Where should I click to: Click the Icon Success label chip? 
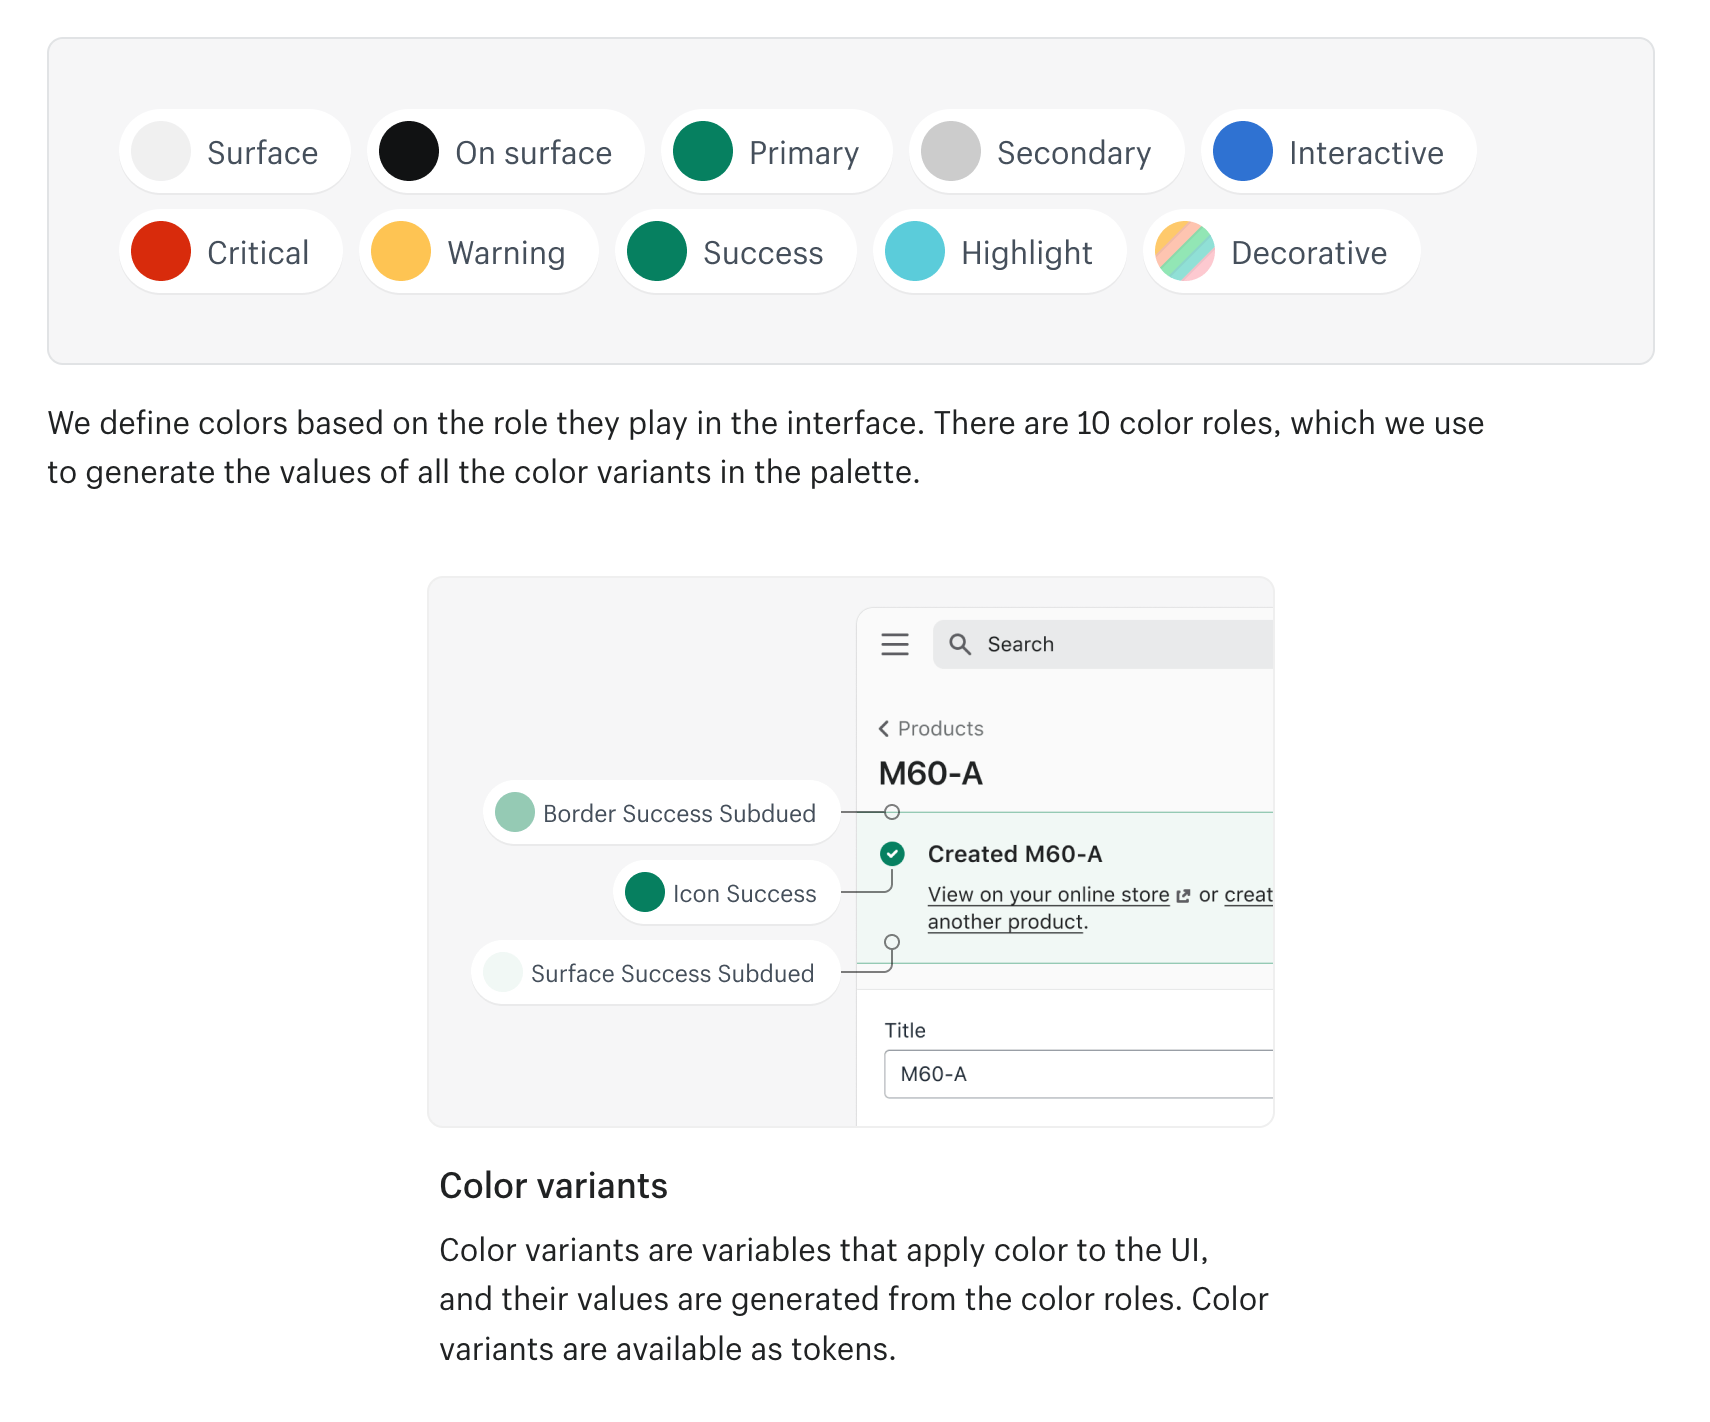click(726, 893)
